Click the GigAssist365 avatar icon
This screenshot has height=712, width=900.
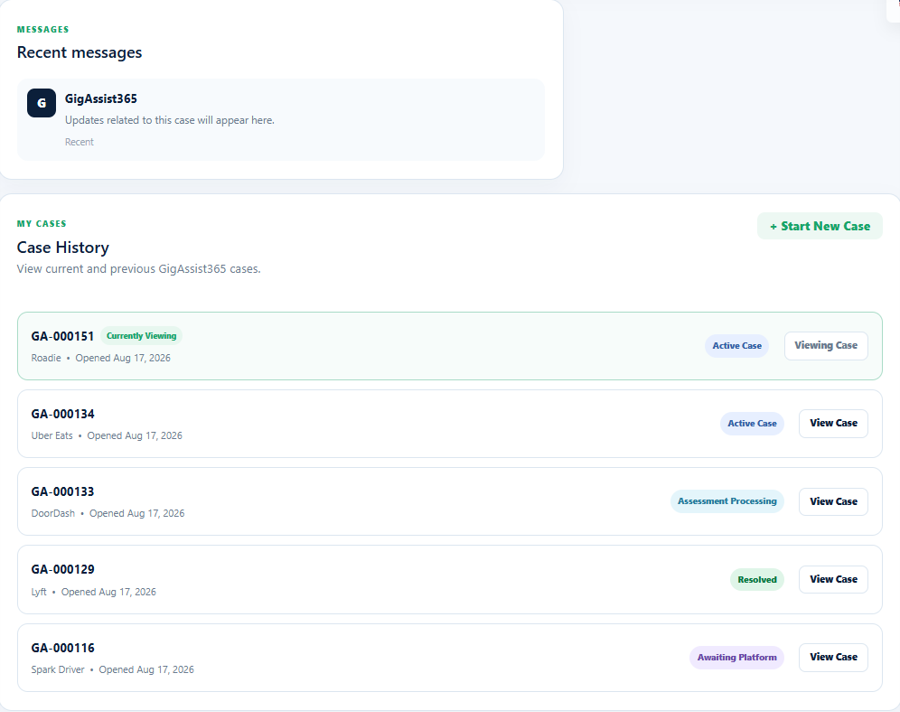point(41,103)
